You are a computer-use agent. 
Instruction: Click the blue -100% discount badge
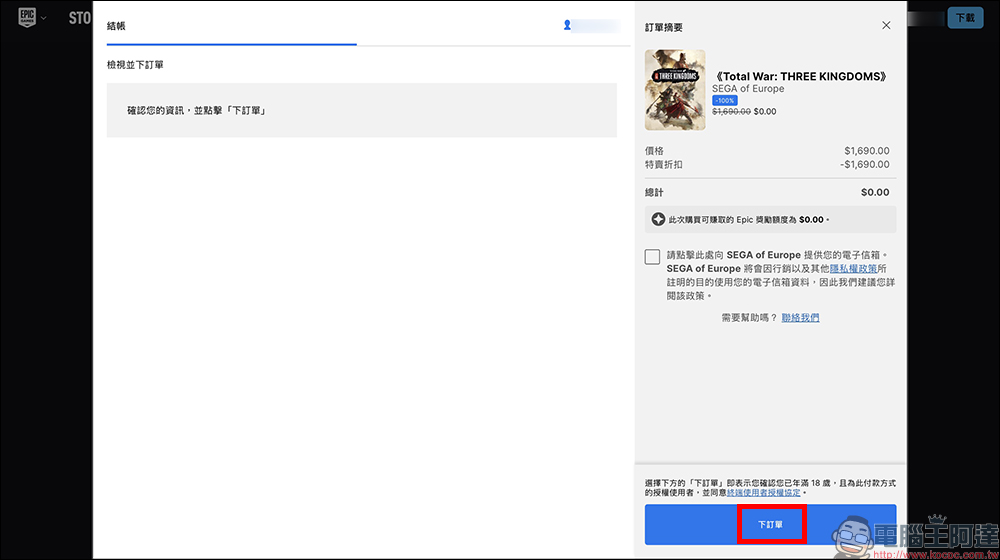pyautogui.click(x=725, y=100)
